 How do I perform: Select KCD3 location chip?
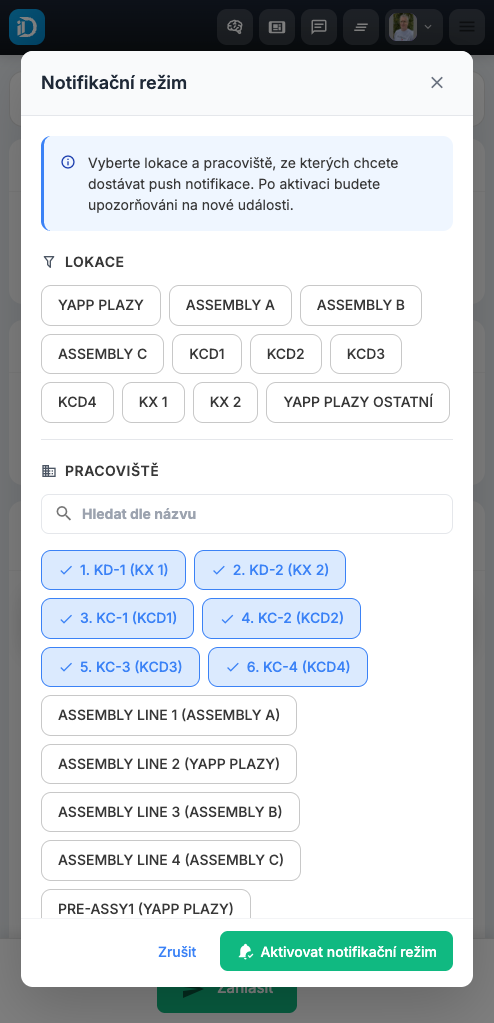(x=365, y=354)
